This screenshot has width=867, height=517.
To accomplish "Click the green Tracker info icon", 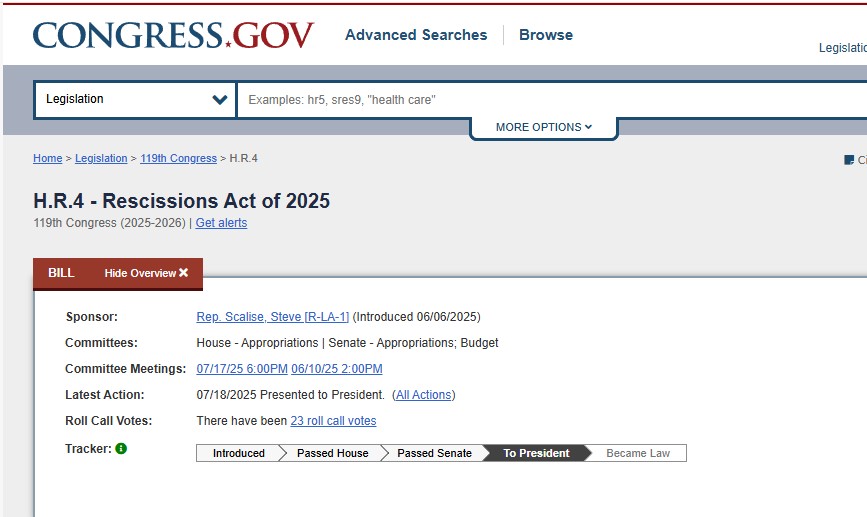I will 121,448.
